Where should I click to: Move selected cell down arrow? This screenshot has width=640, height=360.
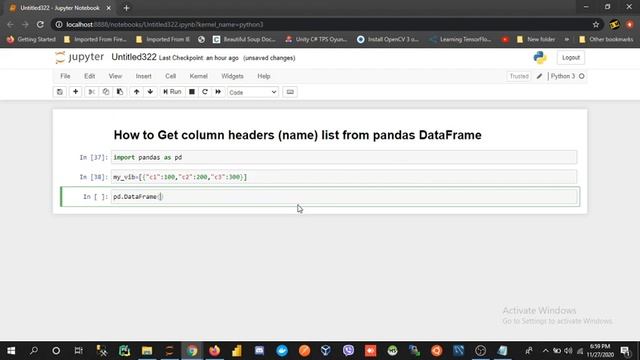[150, 92]
